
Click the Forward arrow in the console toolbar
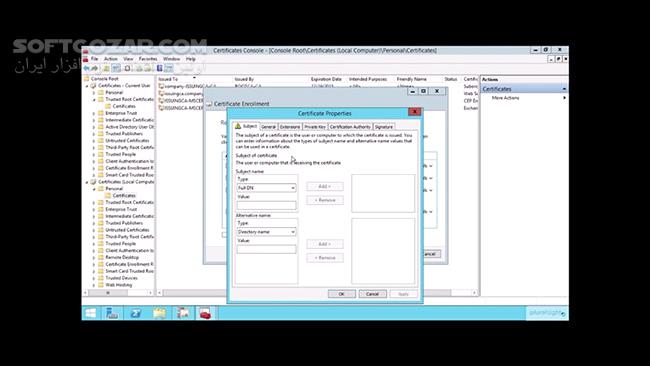(95, 68)
